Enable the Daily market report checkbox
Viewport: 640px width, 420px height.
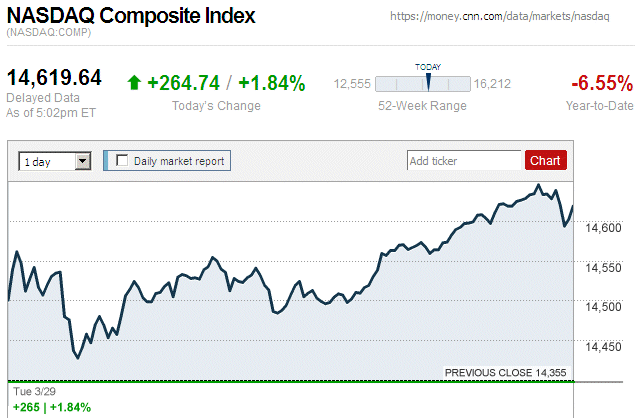click(x=123, y=160)
